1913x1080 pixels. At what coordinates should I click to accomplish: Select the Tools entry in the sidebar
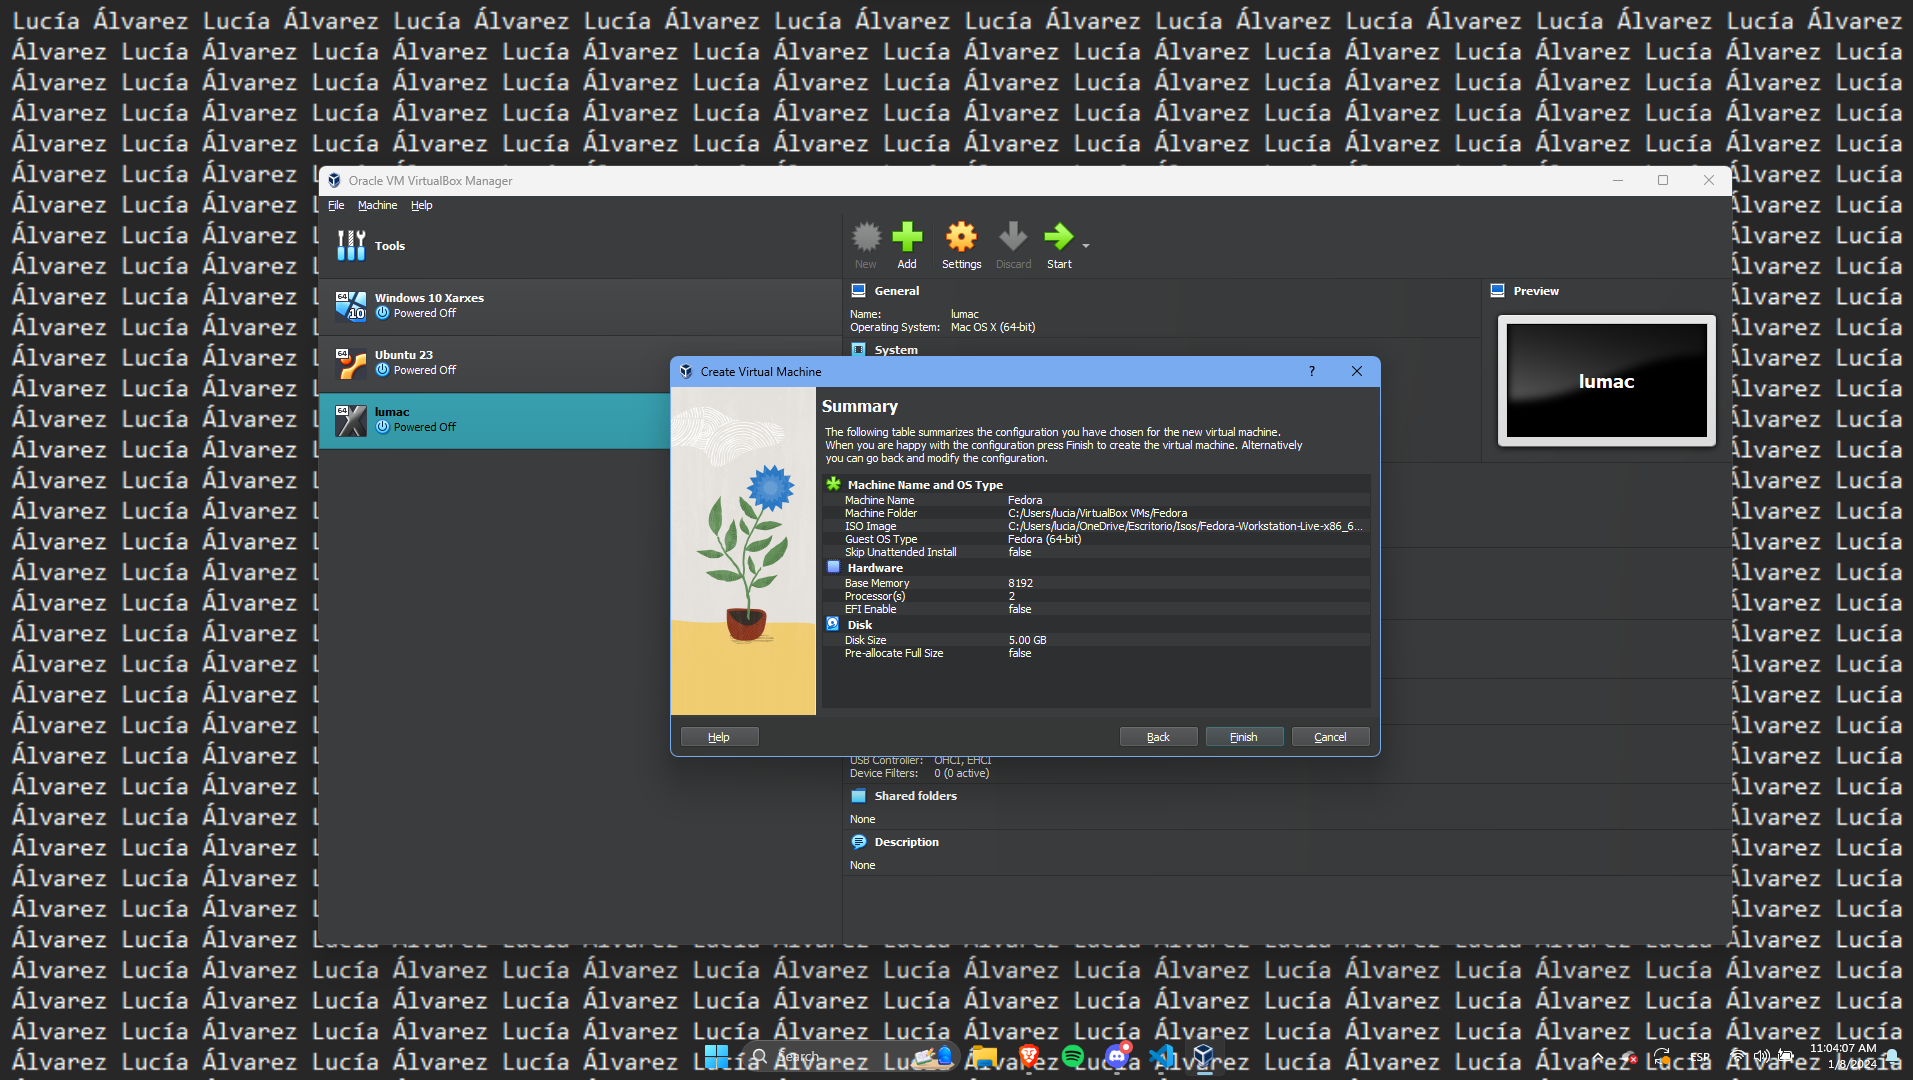point(390,246)
